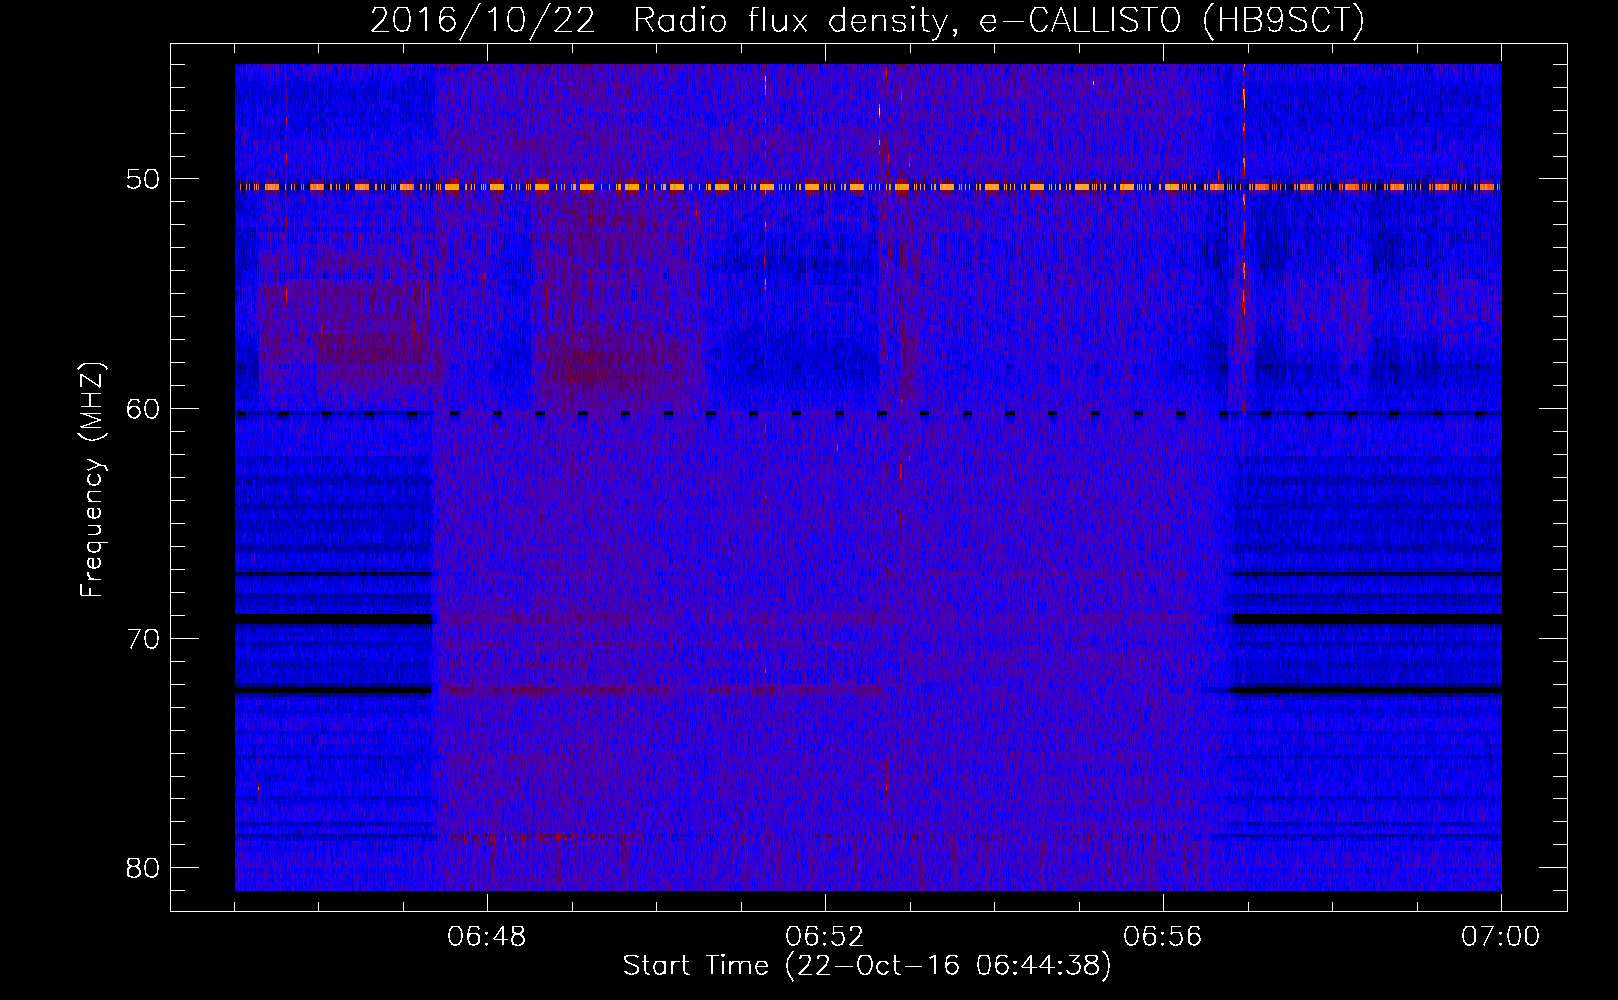The width and height of the screenshot is (1618, 1000).
Task: Click the 07:00 time tick label
Action: [x=1501, y=937]
